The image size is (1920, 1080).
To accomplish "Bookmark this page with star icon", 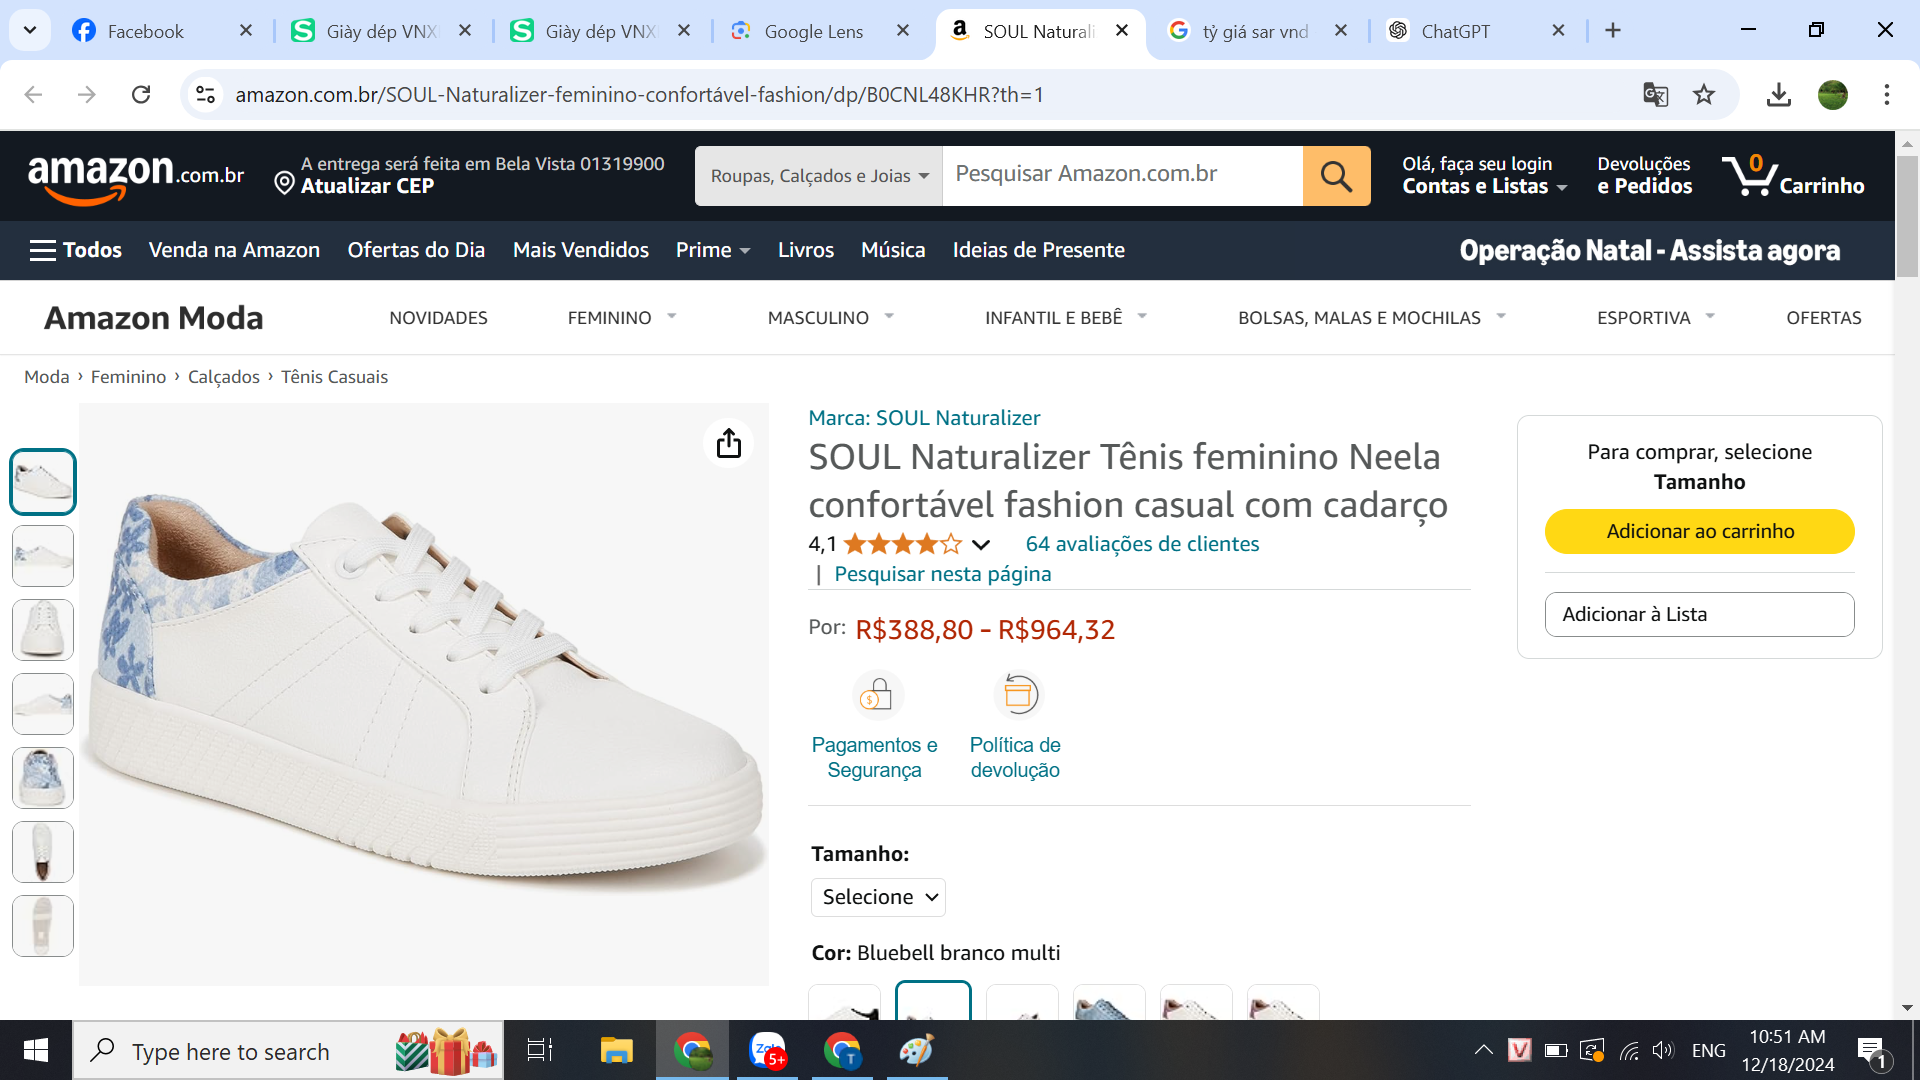I will [1704, 95].
